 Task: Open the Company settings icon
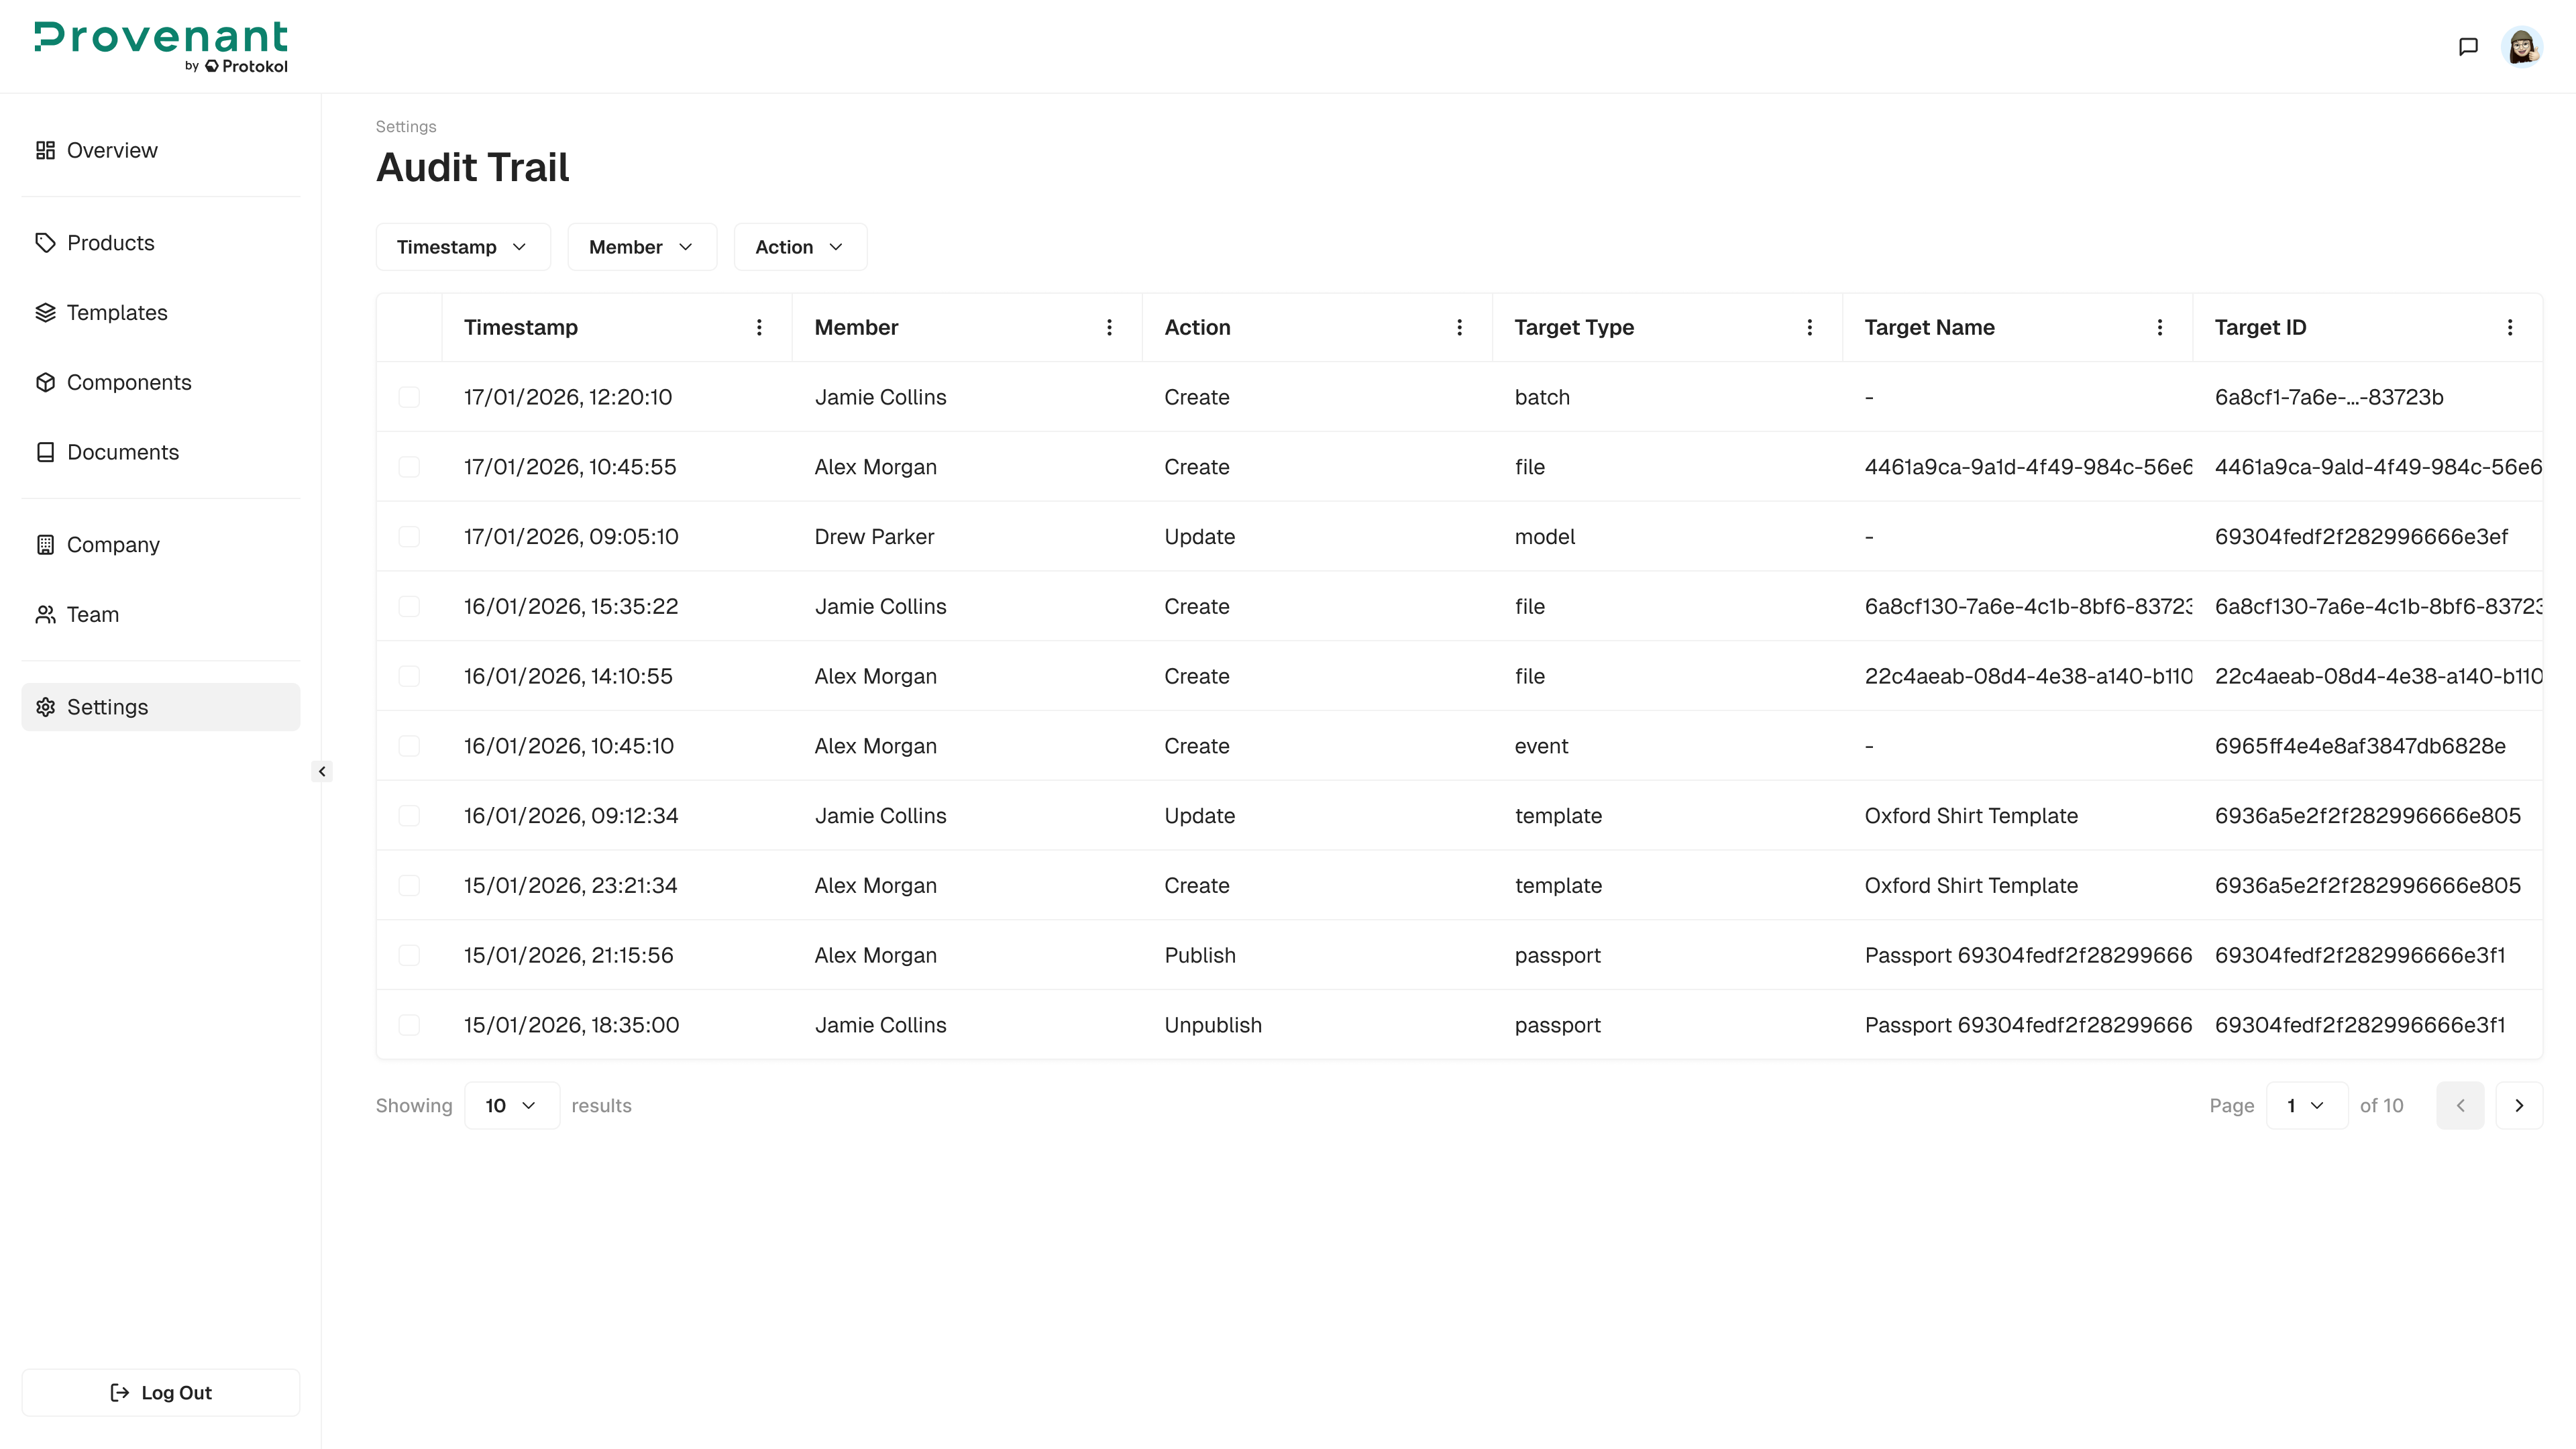click(45, 544)
